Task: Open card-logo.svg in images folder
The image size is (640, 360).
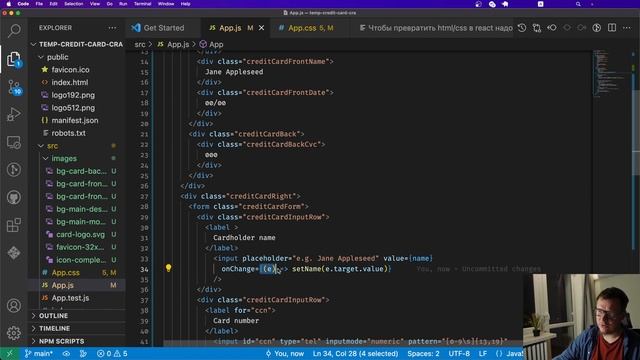Action: [77, 234]
